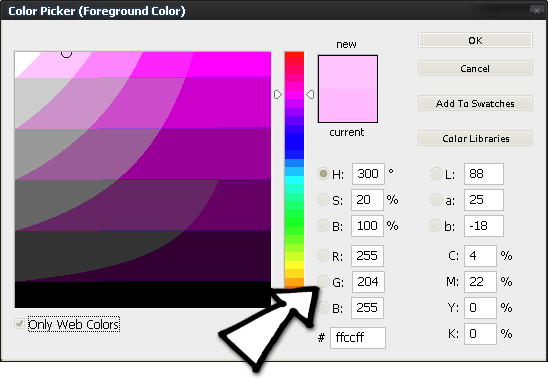Select the B blue radio button
This screenshot has width=548, height=380.
click(323, 308)
